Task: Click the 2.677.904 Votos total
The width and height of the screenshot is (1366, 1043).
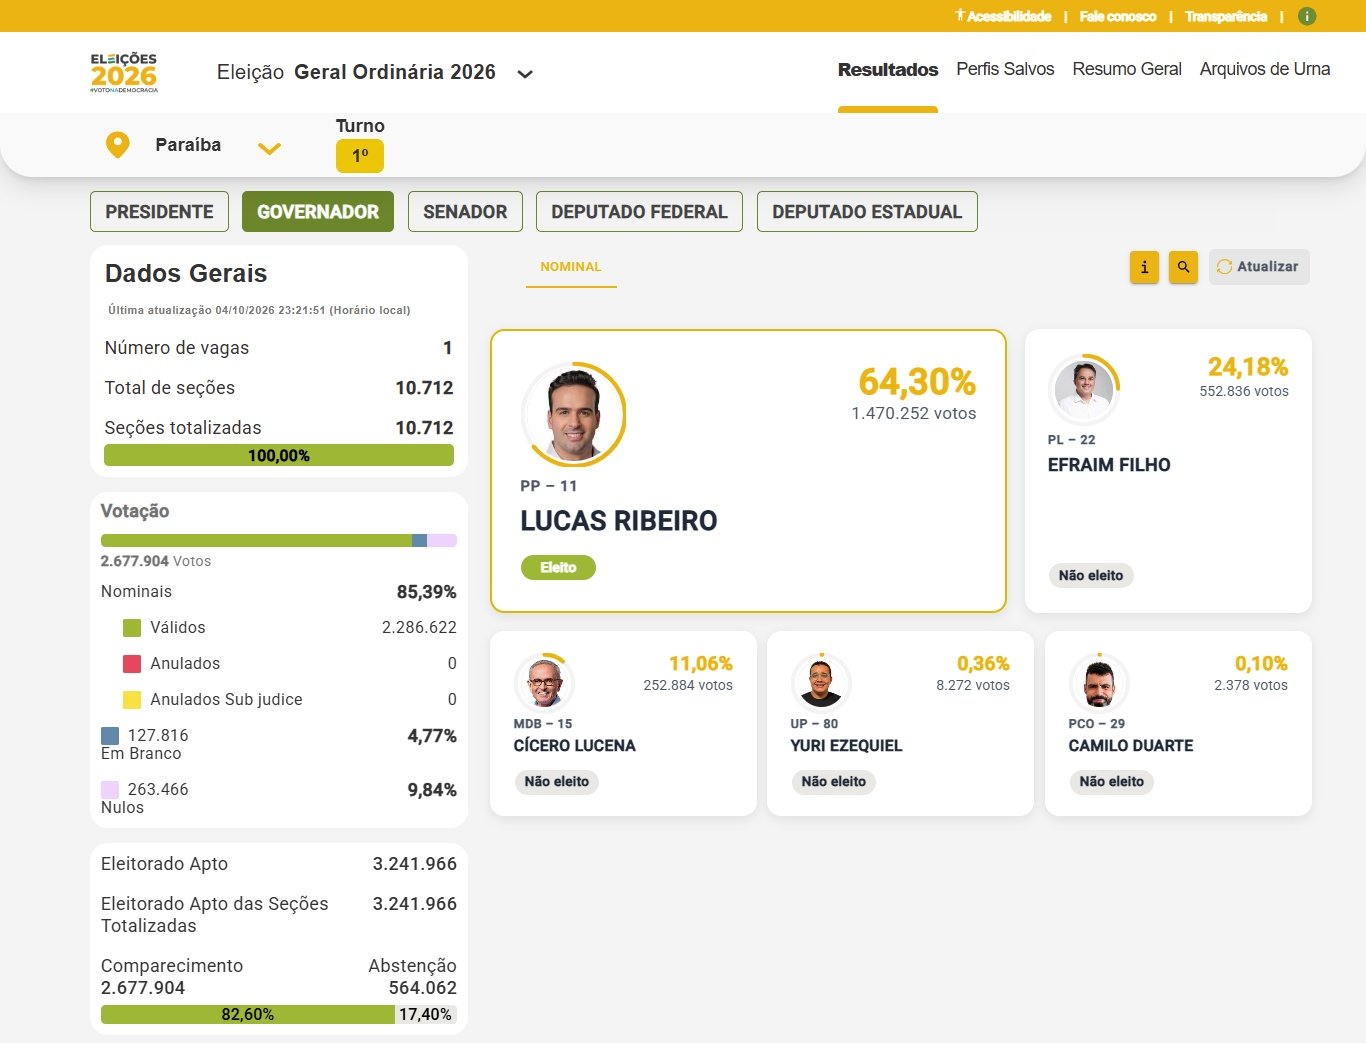Action: coord(156,561)
